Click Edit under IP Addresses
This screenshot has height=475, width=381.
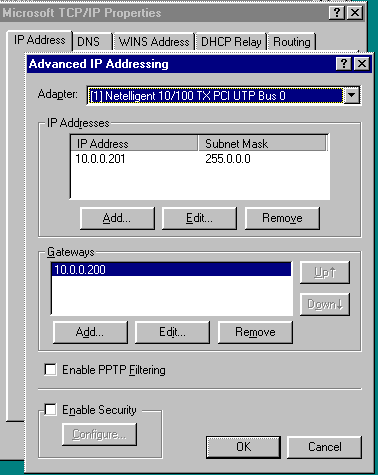pos(199,218)
